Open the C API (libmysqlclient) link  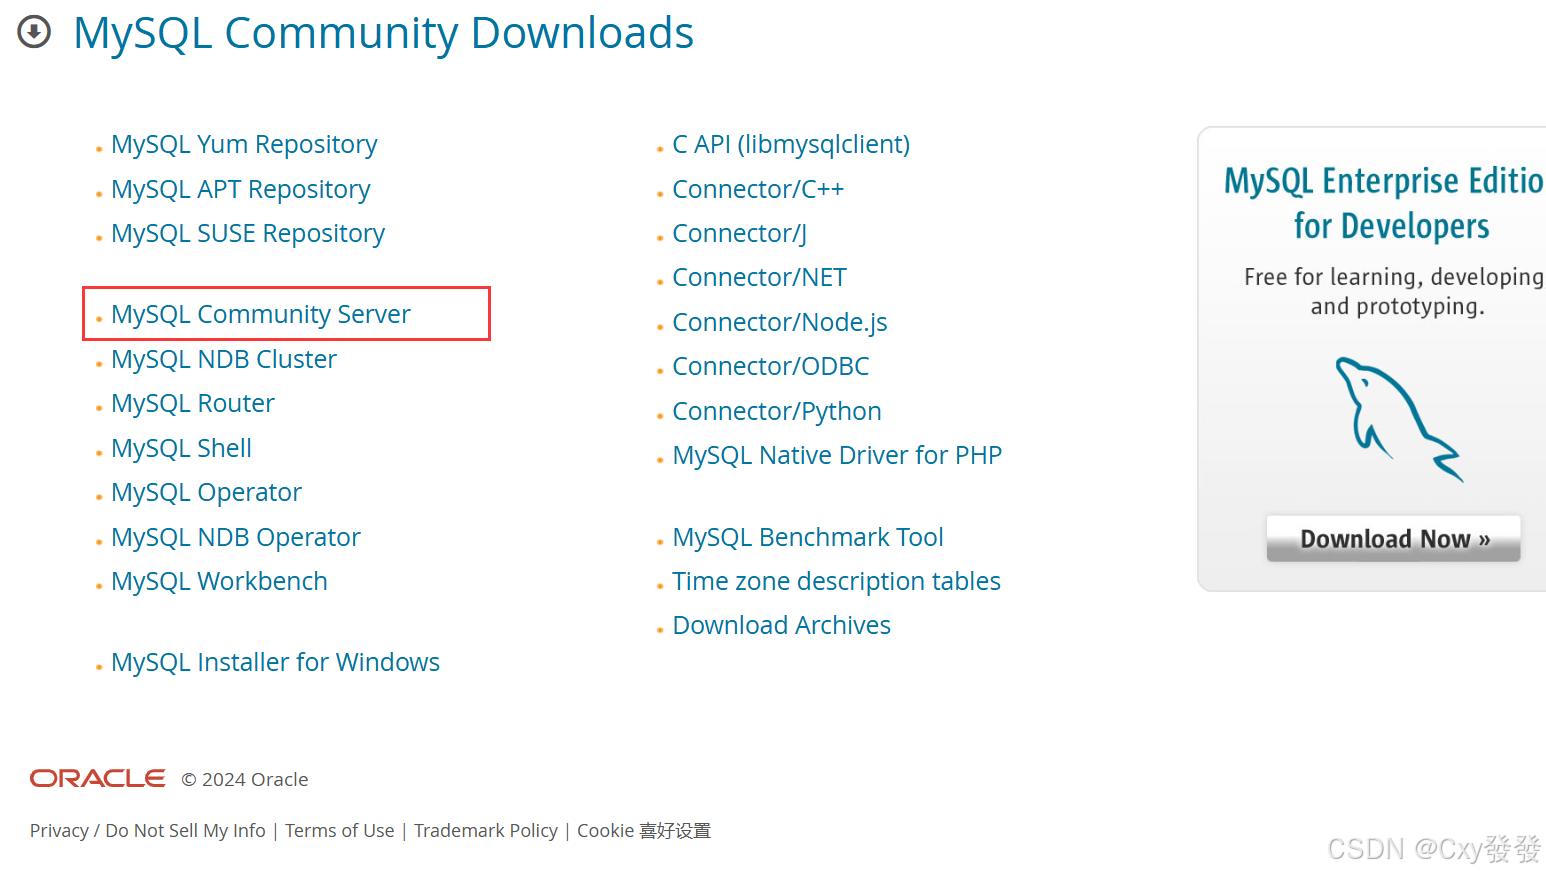(791, 144)
